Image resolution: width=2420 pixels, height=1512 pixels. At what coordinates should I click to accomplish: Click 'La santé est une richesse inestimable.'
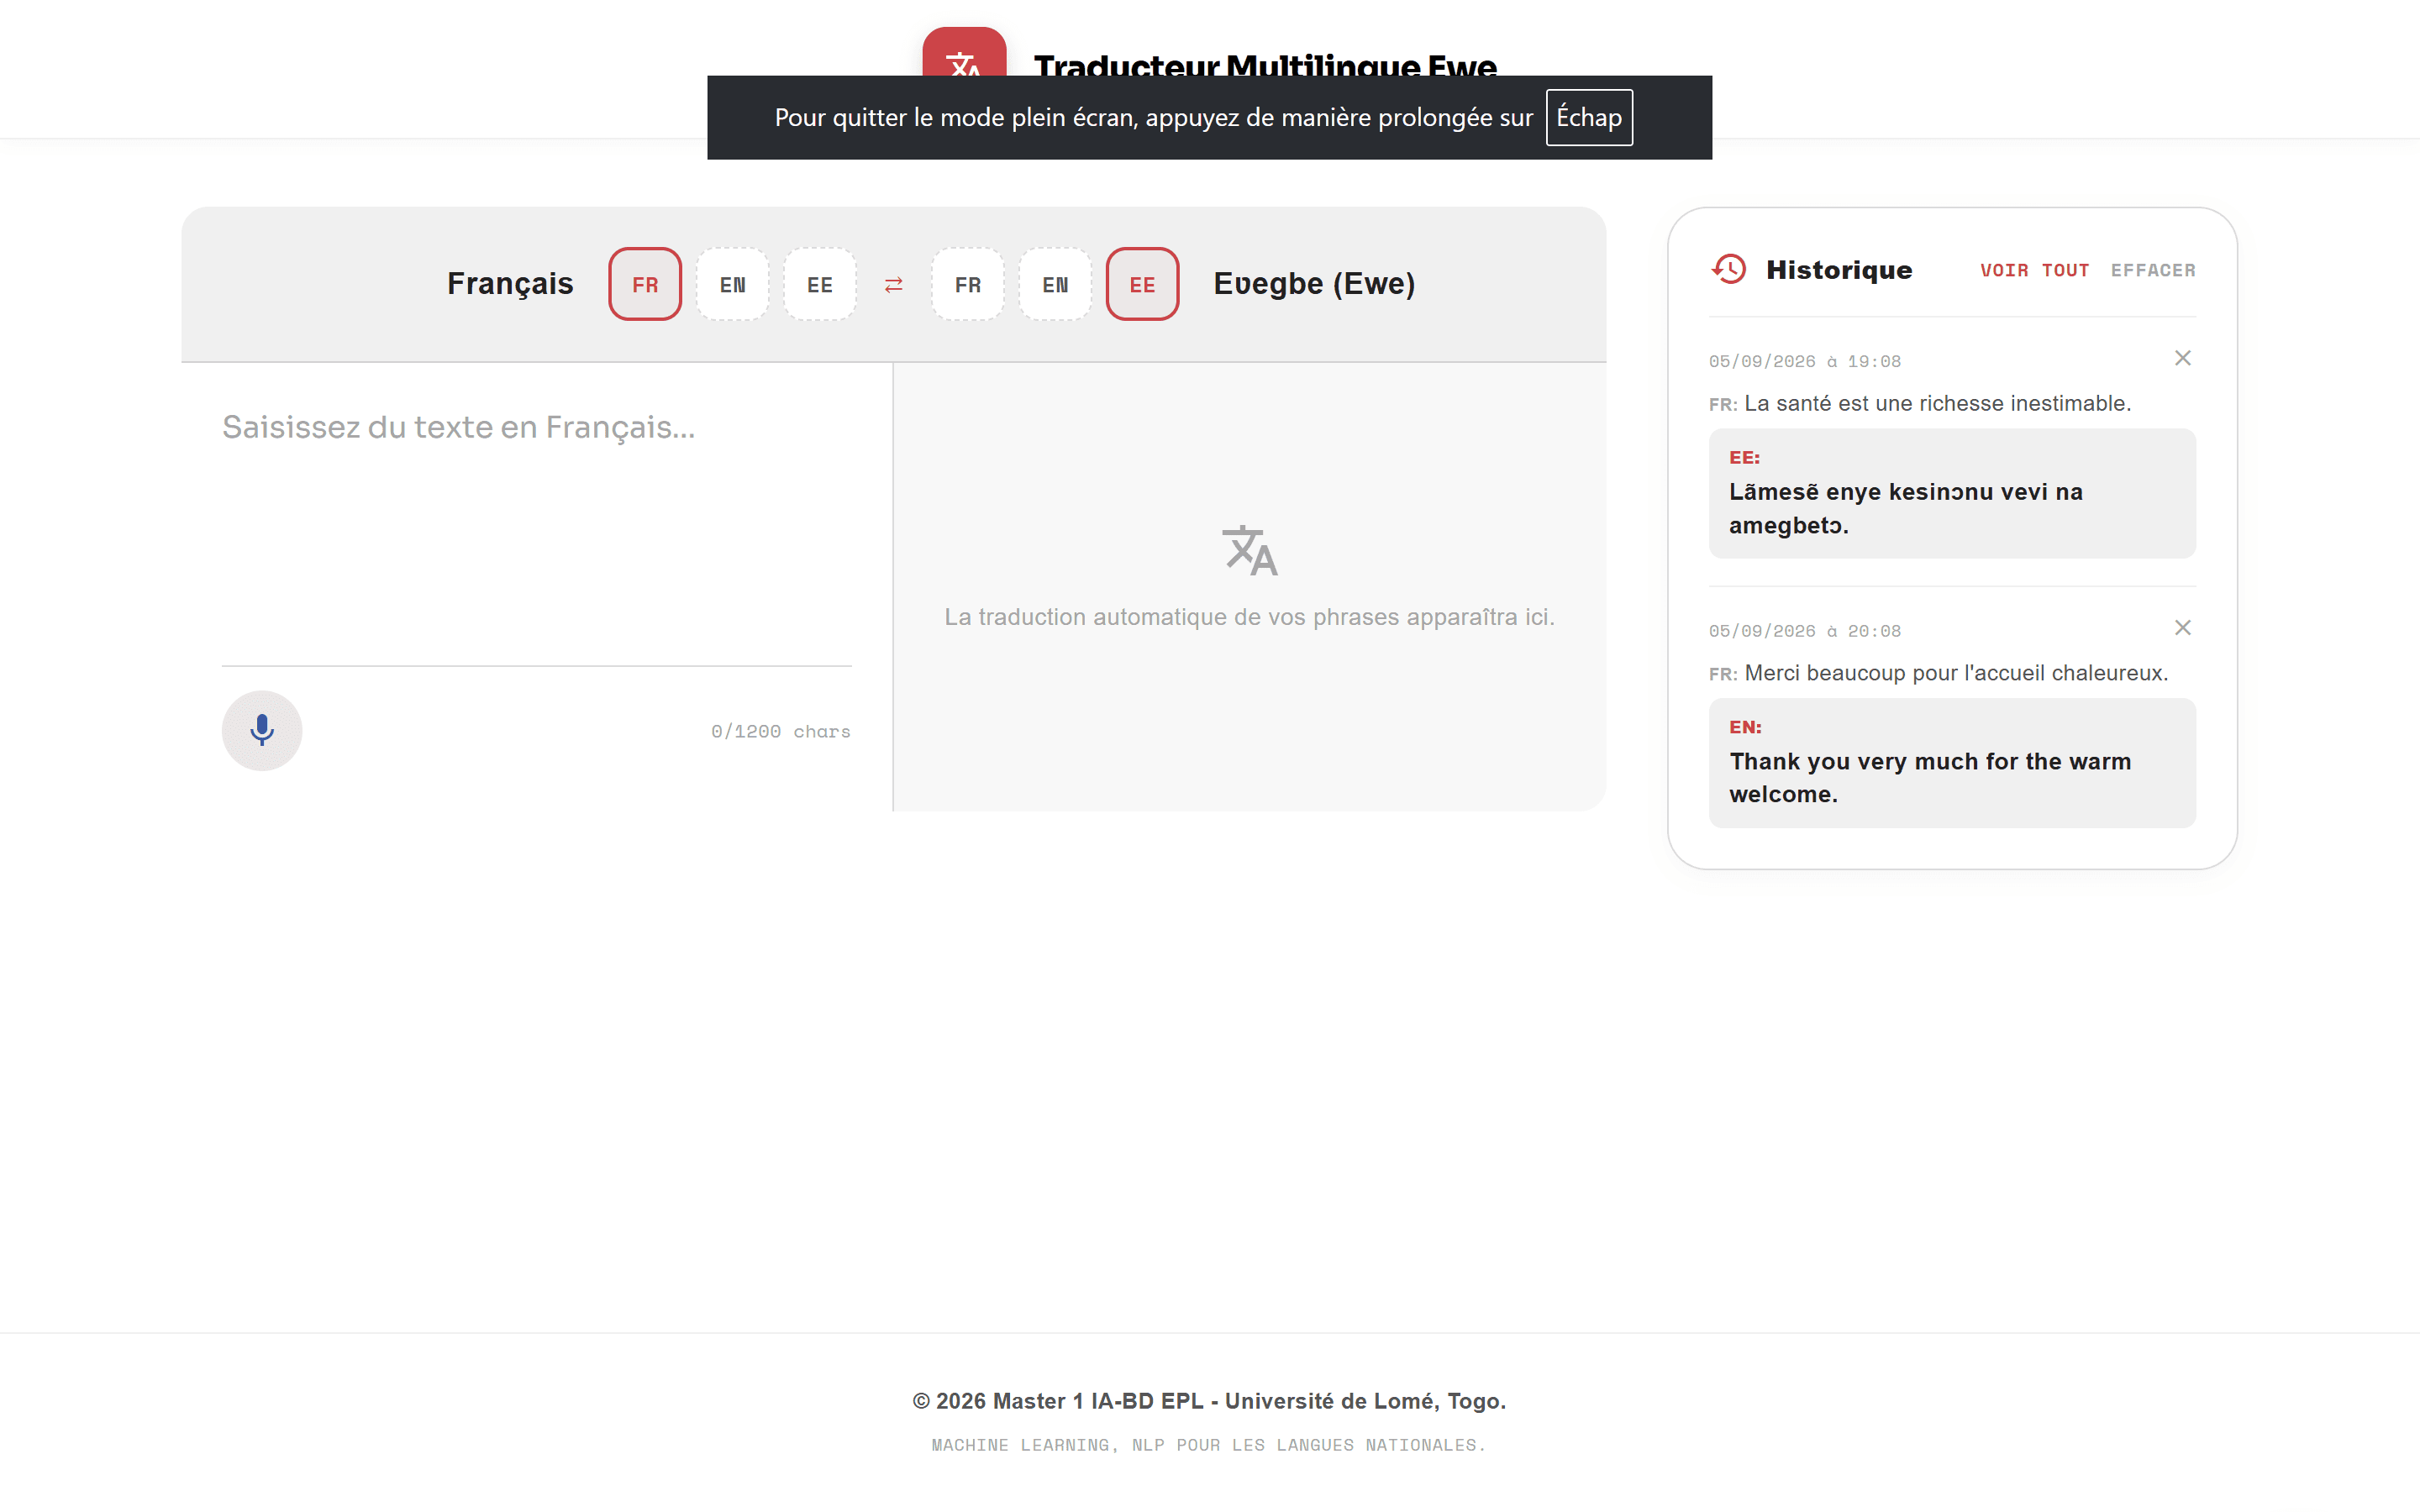coord(1937,403)
